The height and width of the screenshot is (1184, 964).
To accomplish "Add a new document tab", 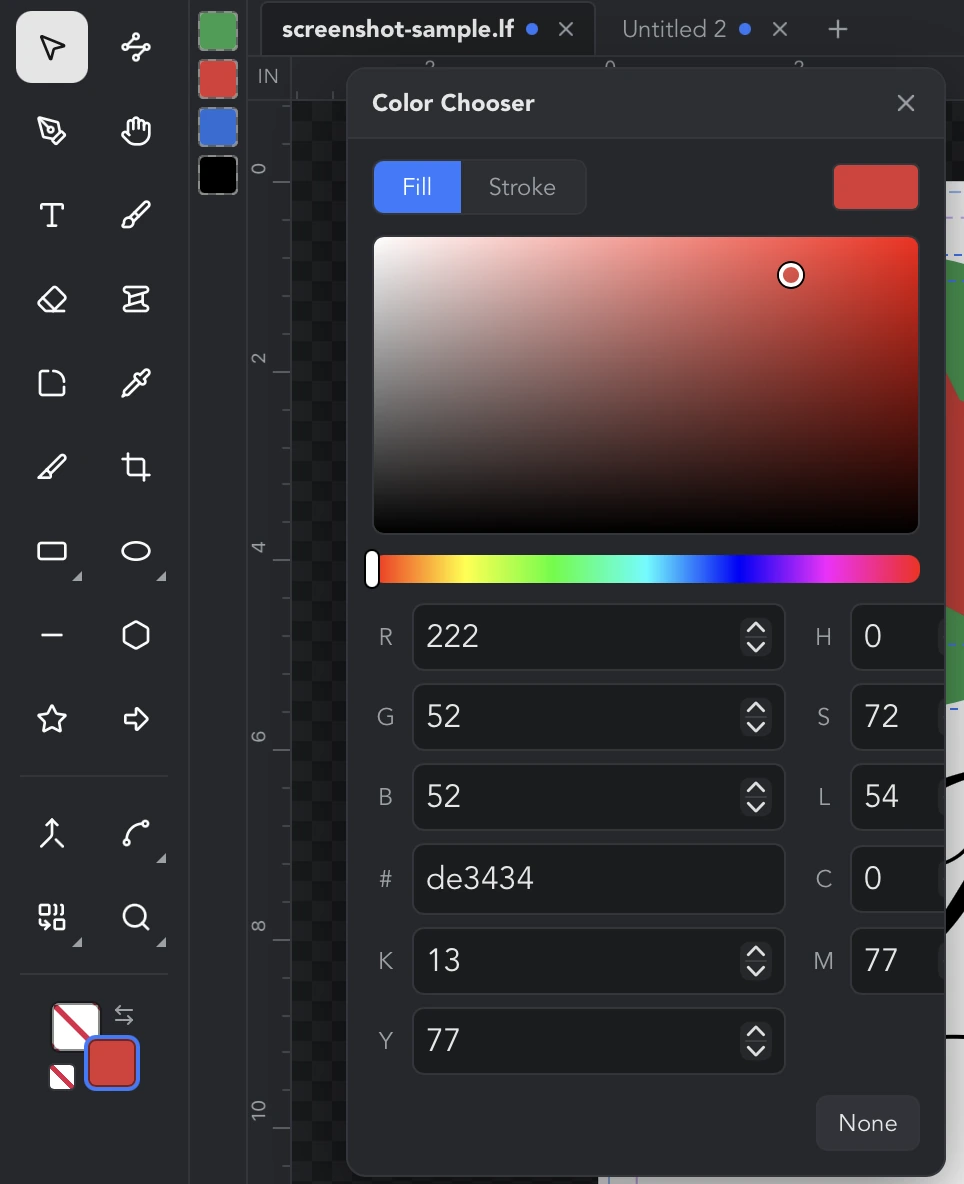I will point(837,29).
